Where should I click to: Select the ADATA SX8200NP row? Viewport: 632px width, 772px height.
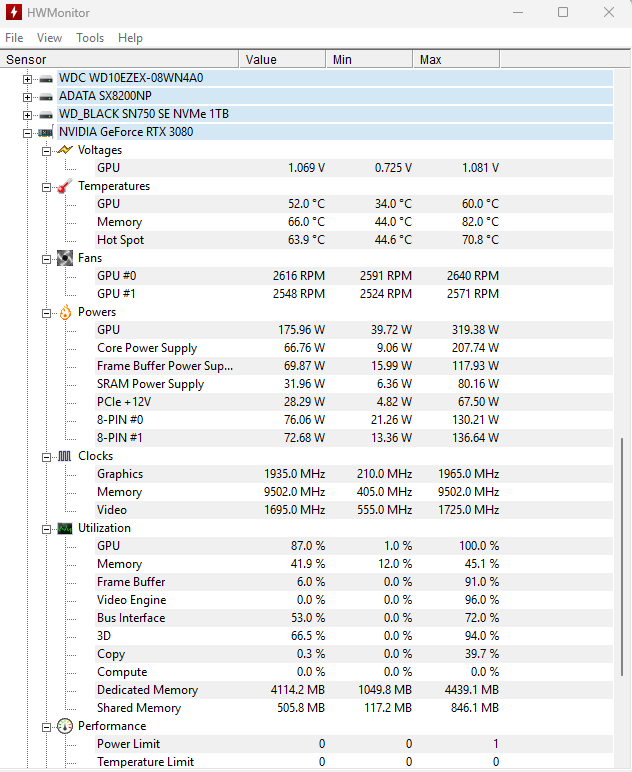(x=335, y=96)
